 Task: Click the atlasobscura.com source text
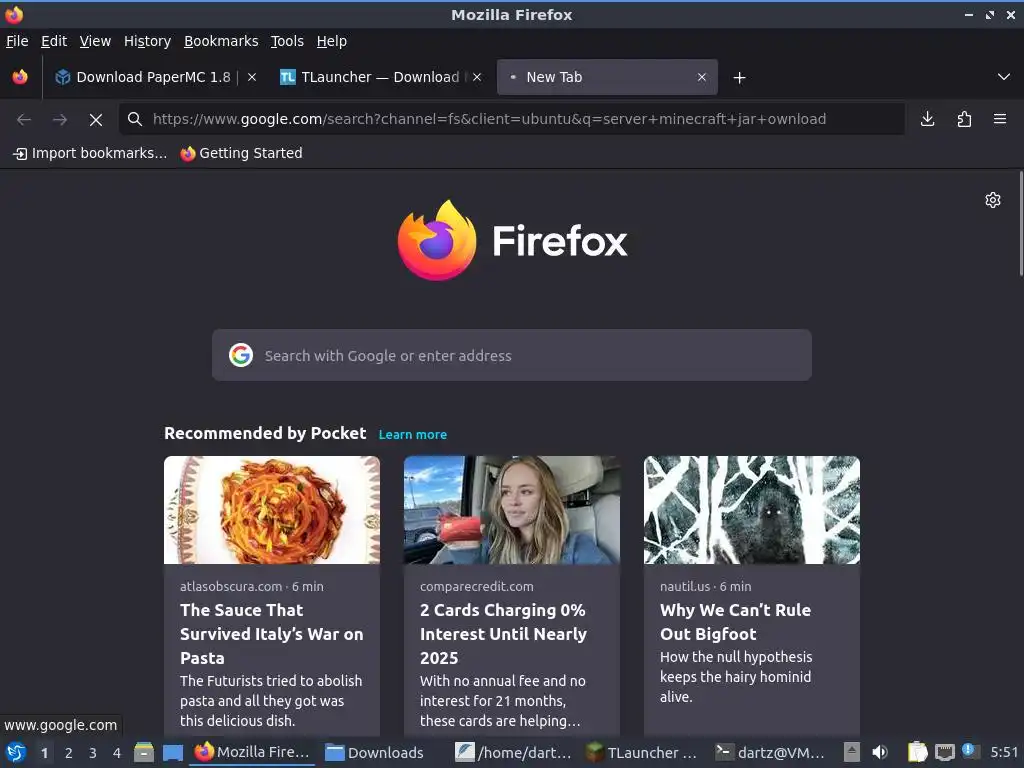[x=231, y=586]
